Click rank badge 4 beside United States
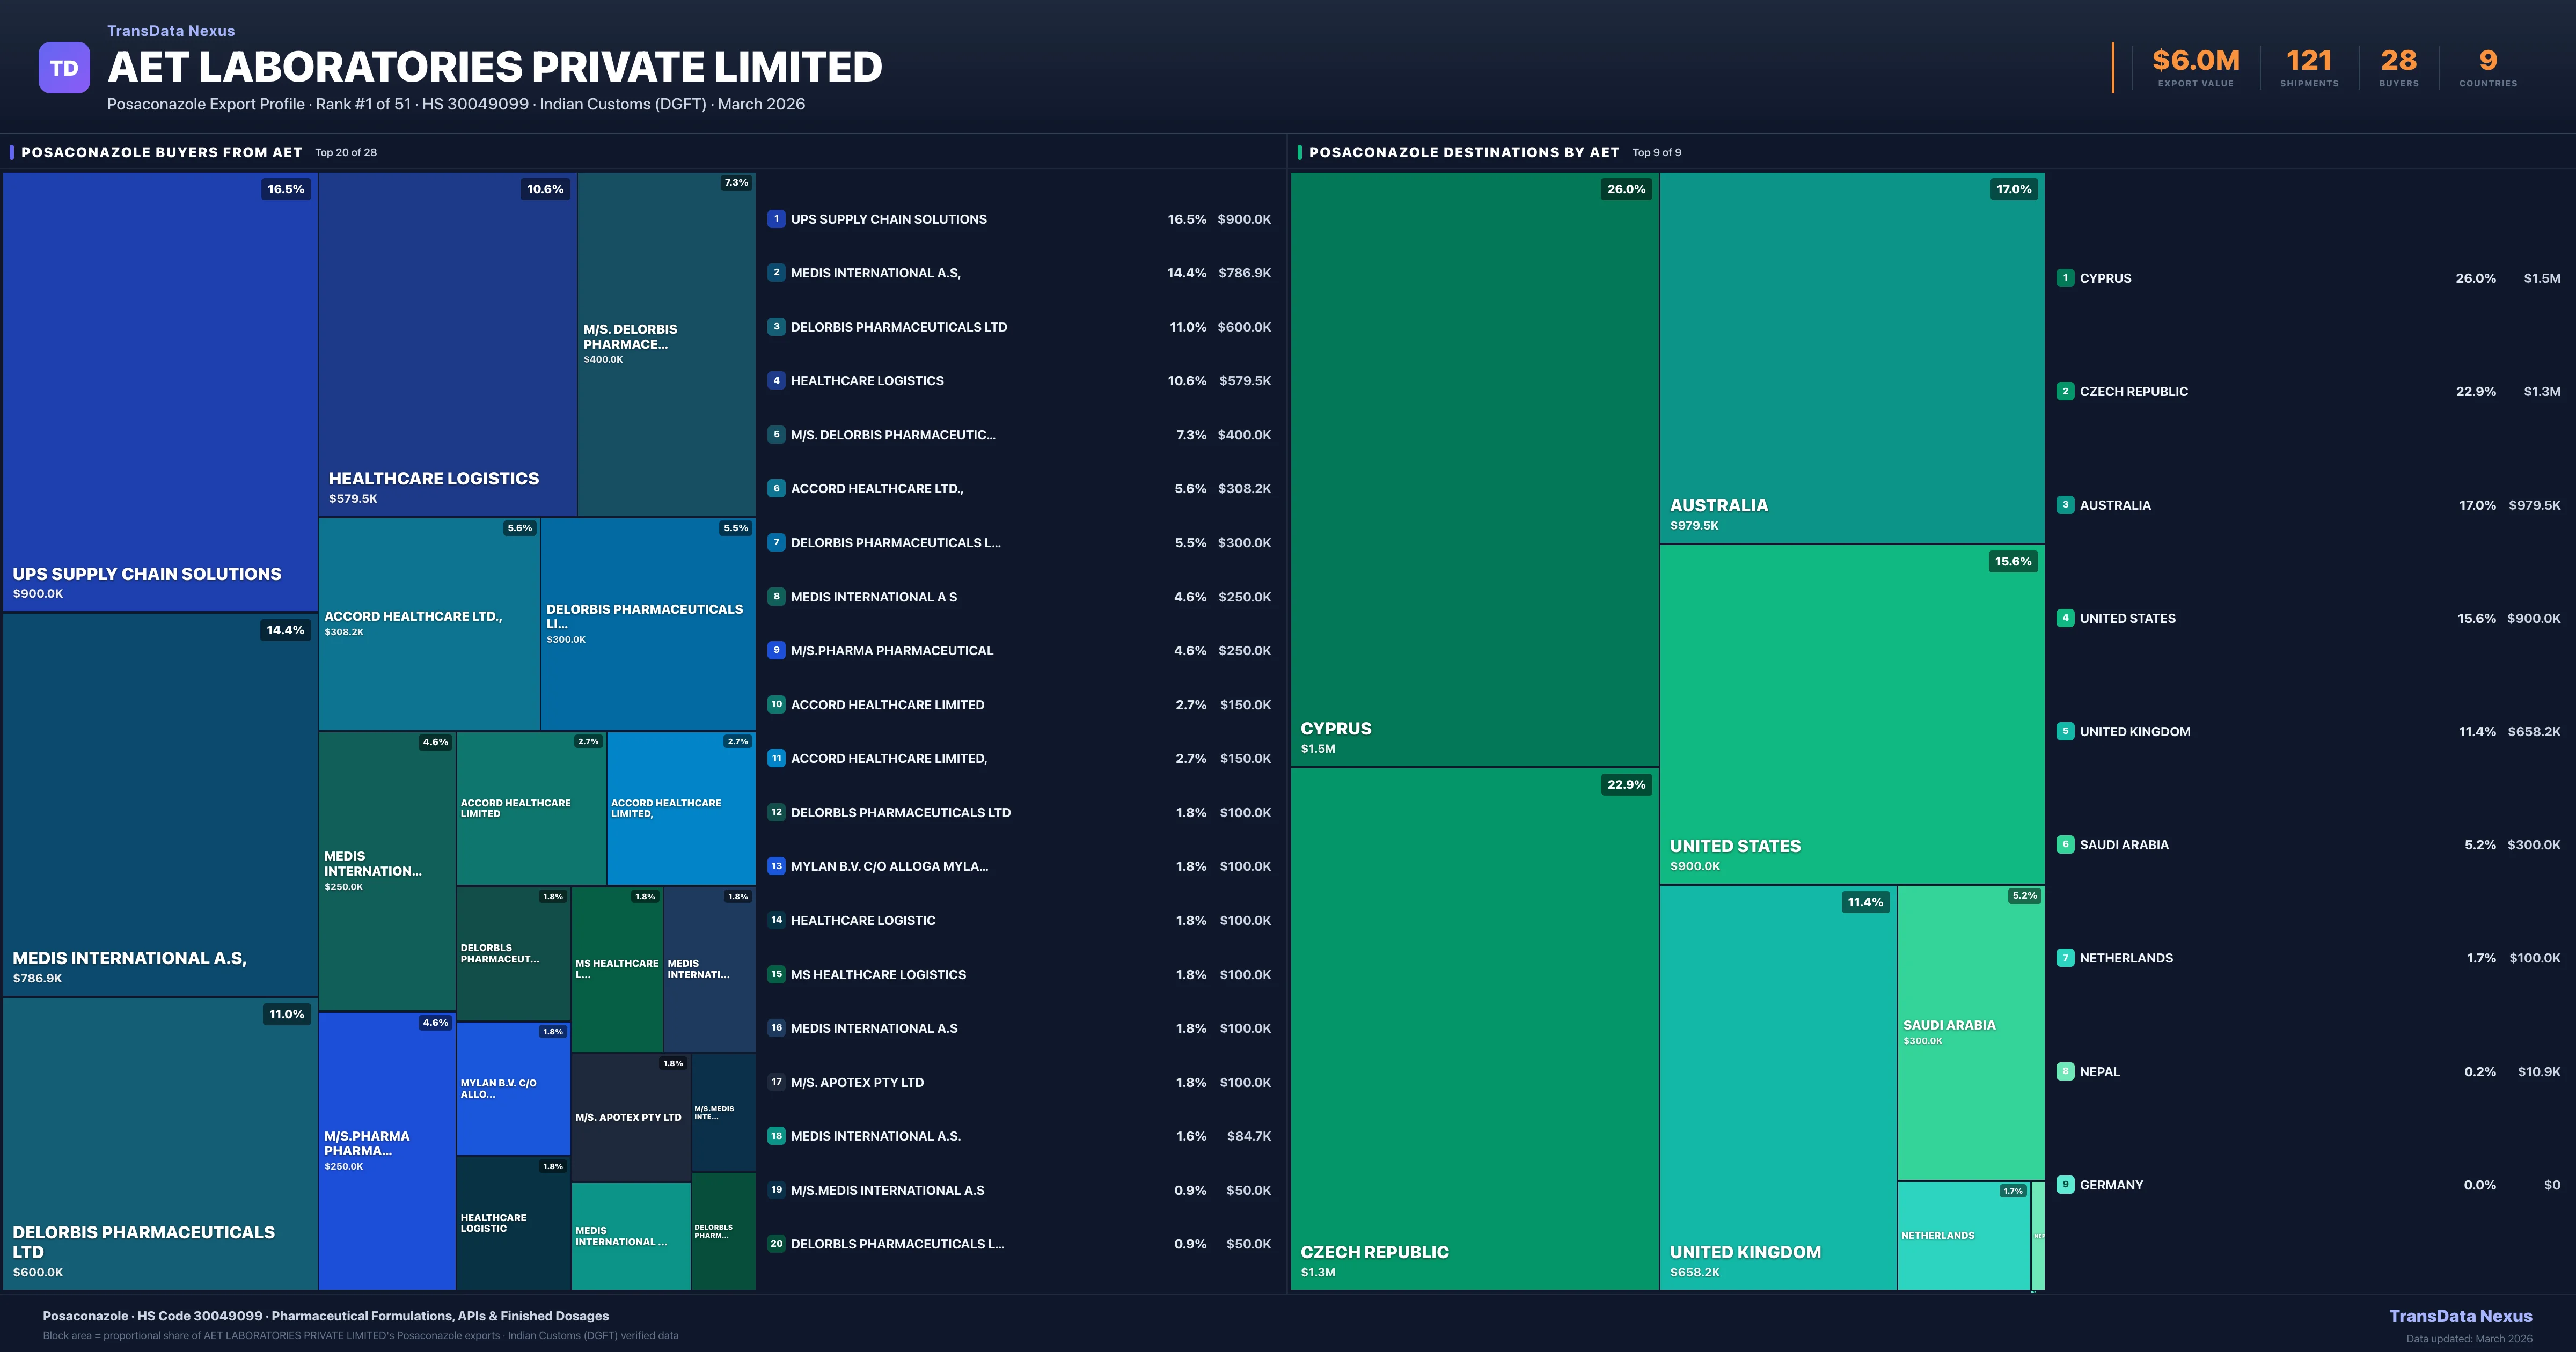2576x1352 pixels. (2065, 618)
